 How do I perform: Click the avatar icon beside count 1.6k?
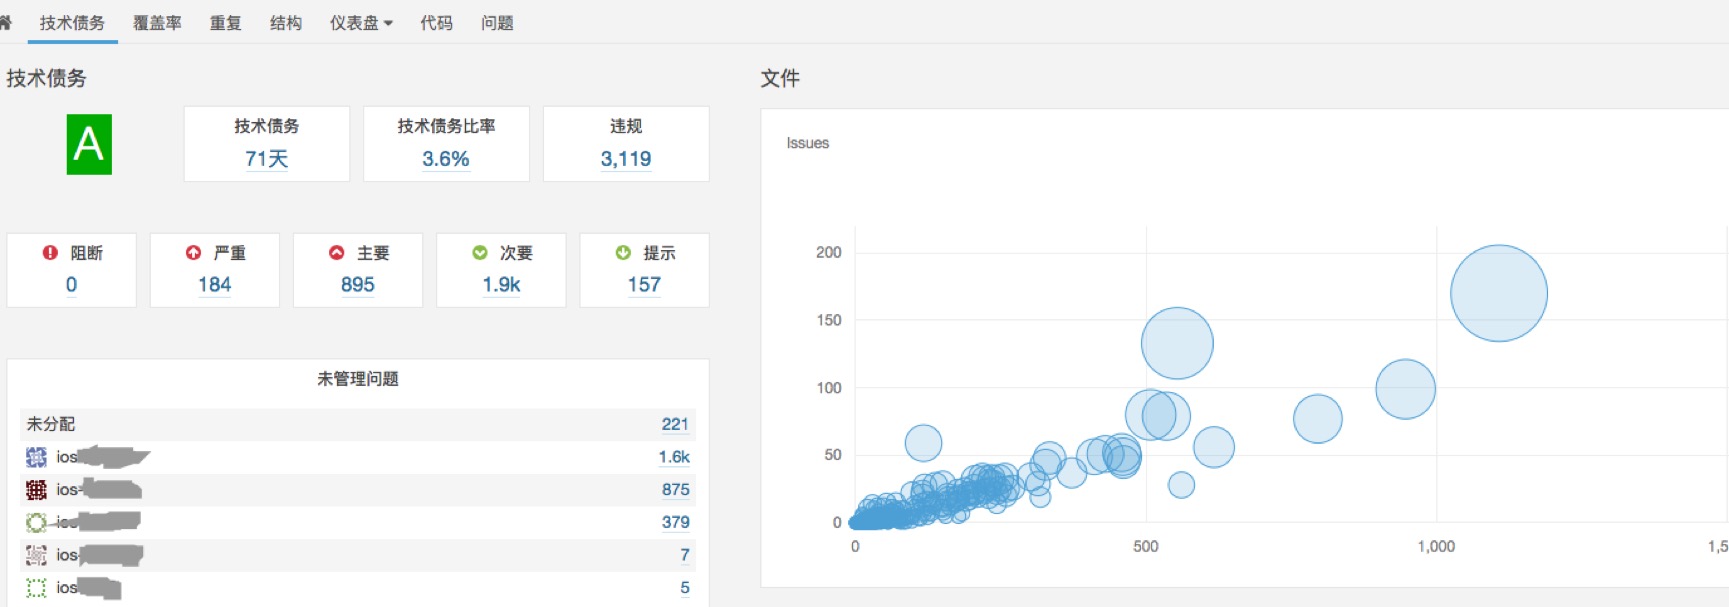coord(36,457)
